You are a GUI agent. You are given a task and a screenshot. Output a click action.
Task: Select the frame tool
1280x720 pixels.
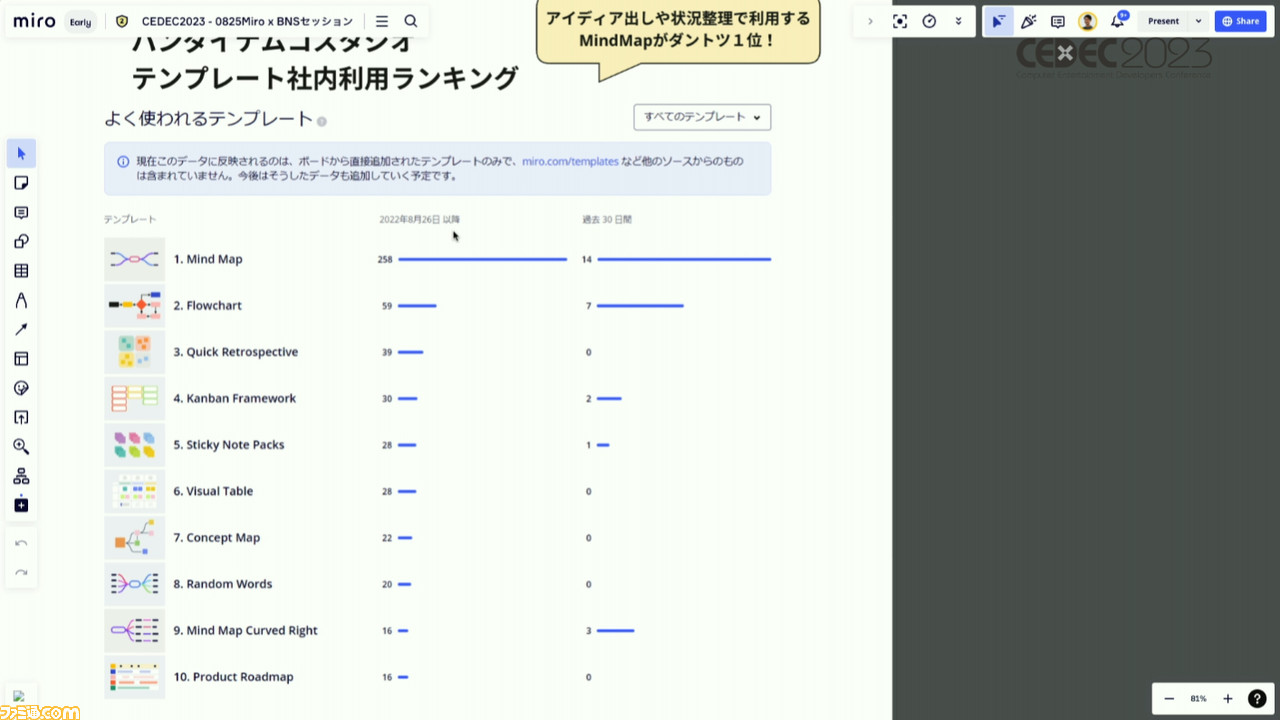pos(21,359)
